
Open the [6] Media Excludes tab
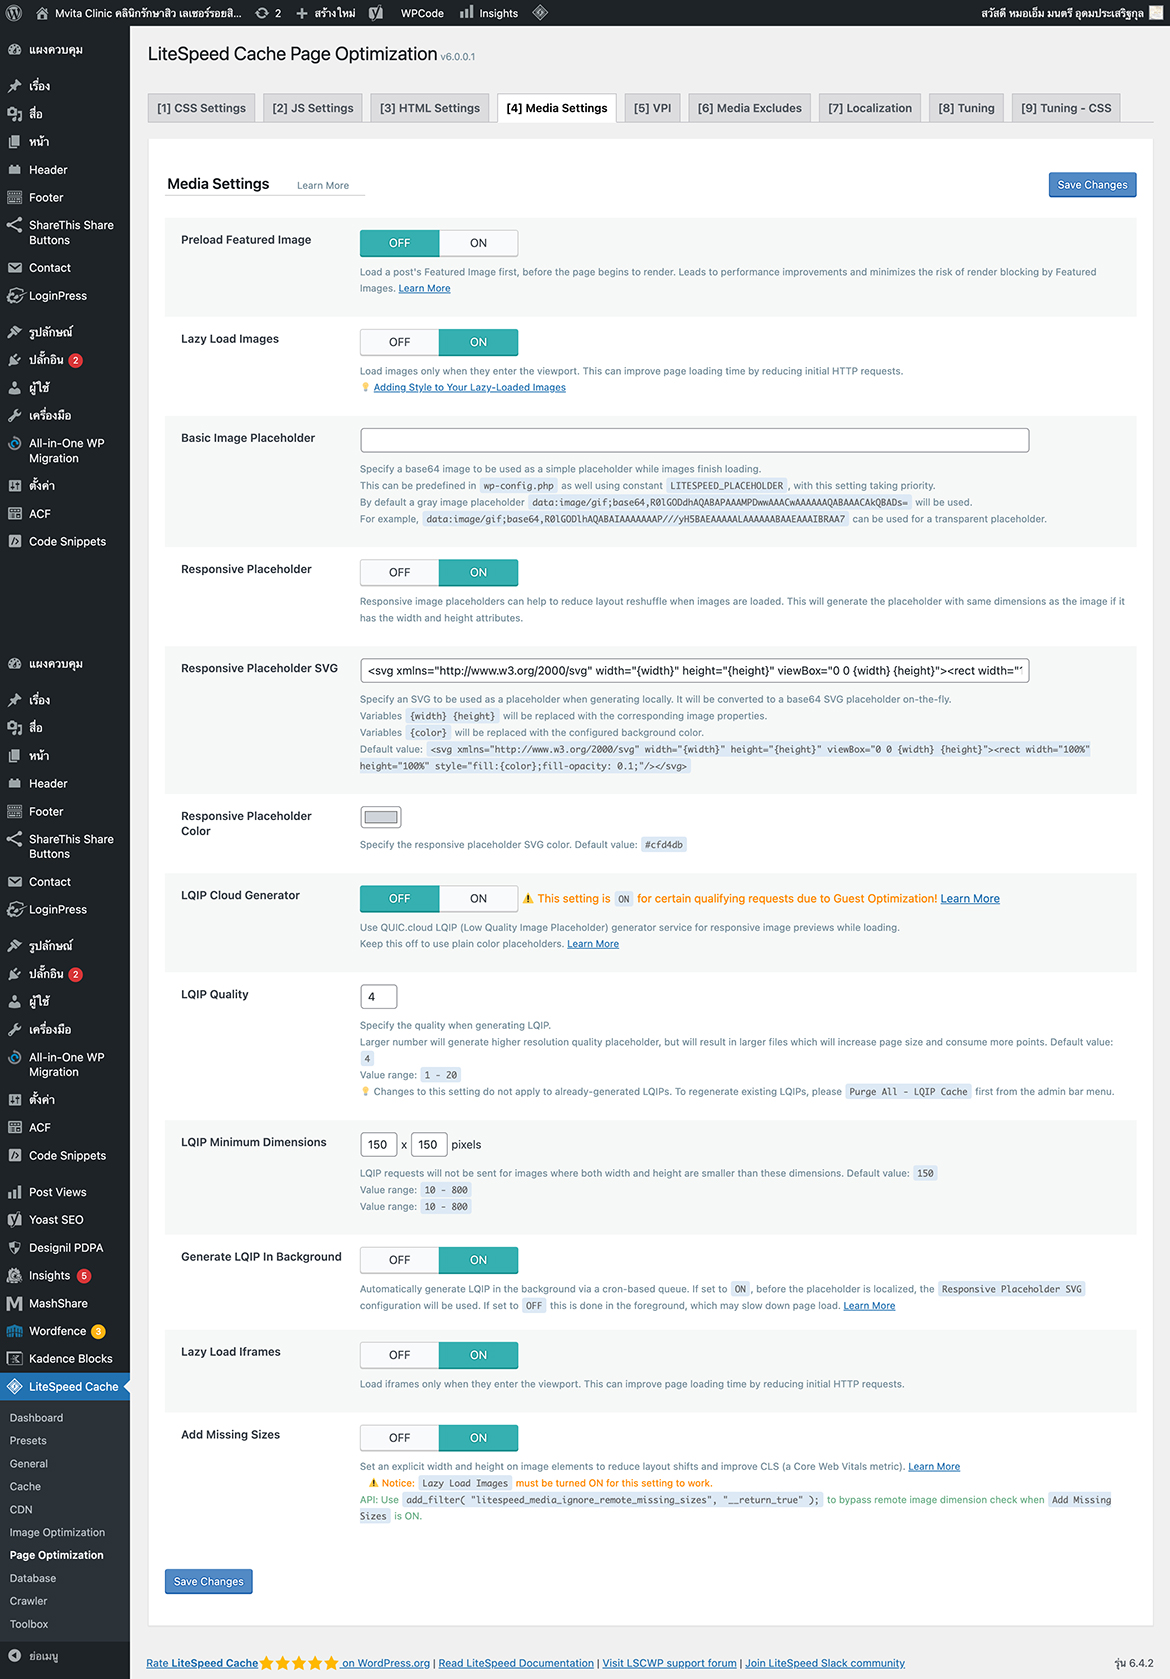point(750,108)
